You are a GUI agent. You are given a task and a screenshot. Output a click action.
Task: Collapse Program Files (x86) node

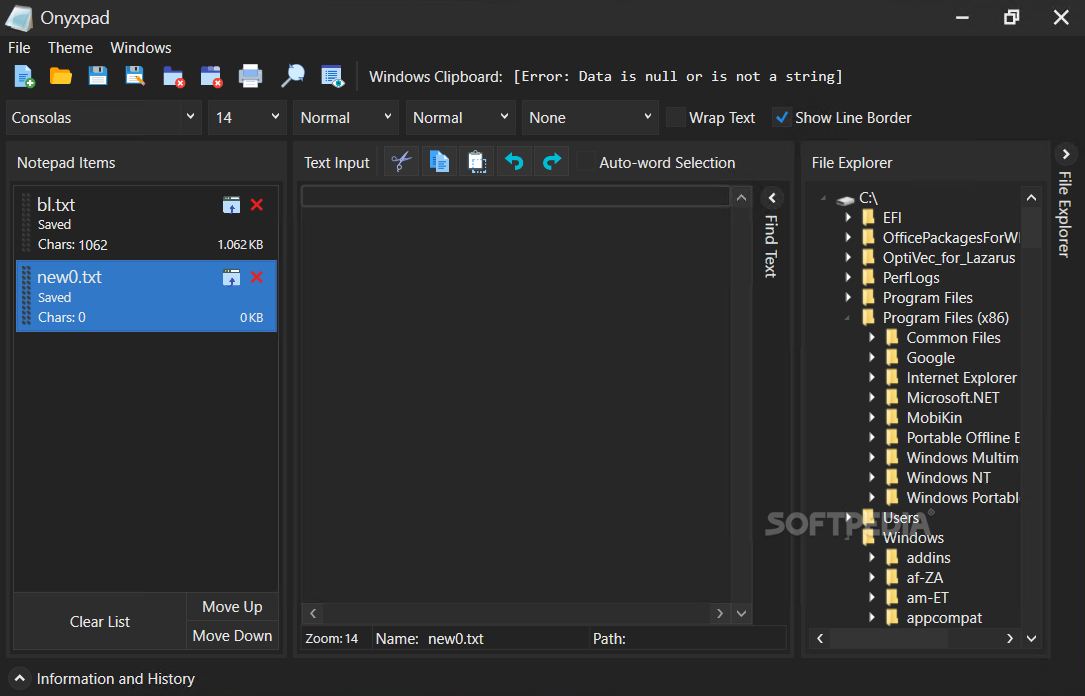pos(848,318)
